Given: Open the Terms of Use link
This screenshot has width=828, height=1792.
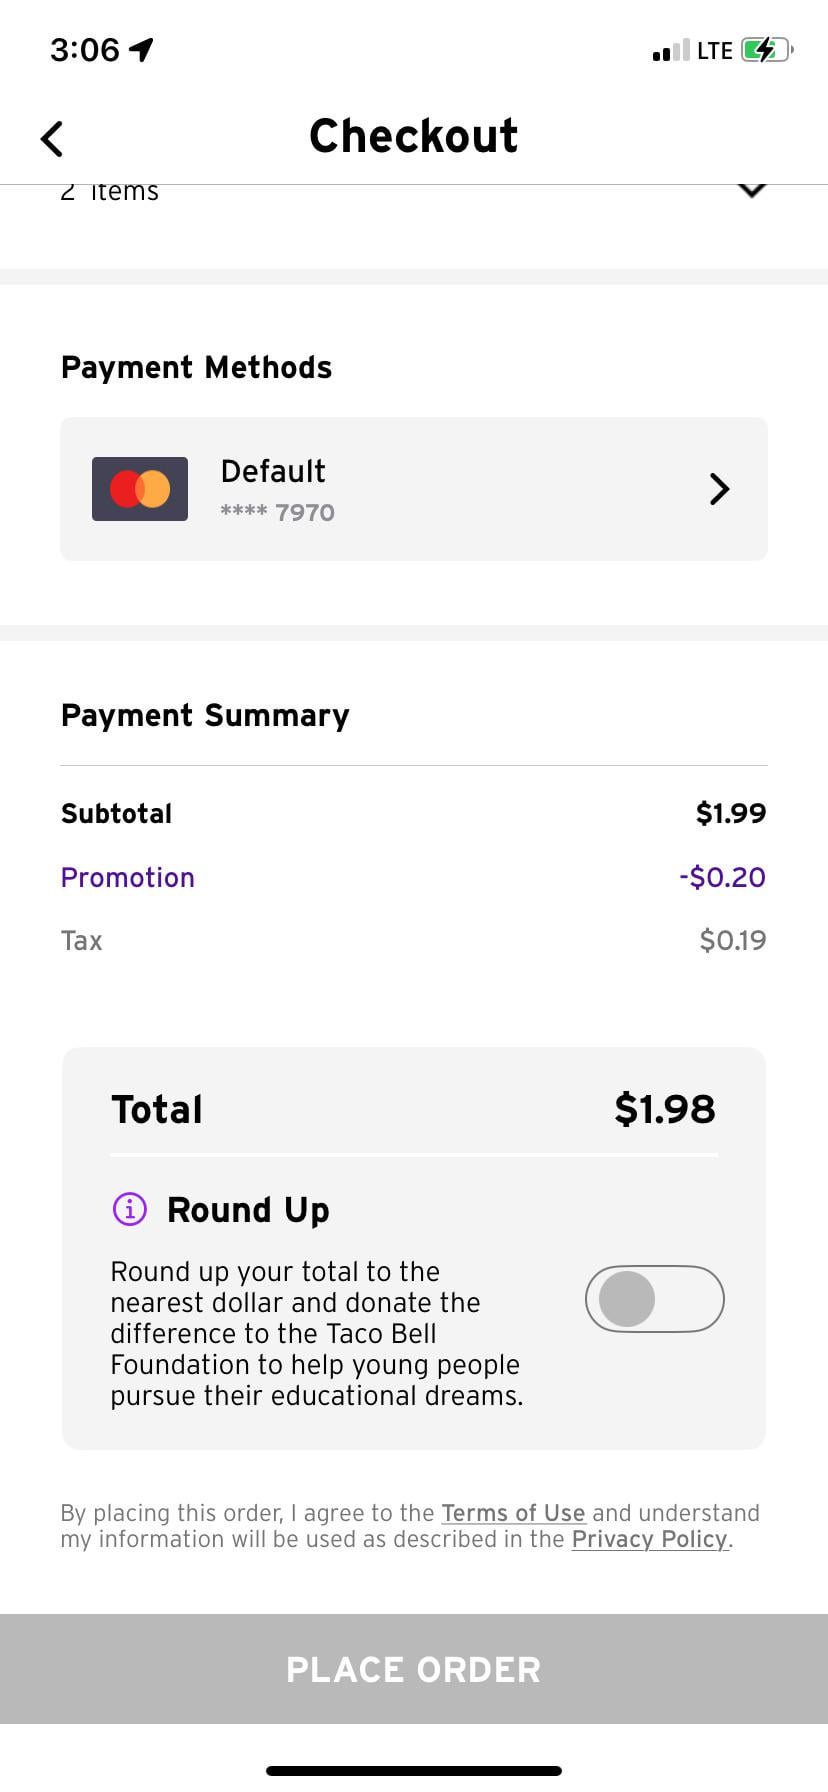Looking at the screenshot, I should [513, 1513].
